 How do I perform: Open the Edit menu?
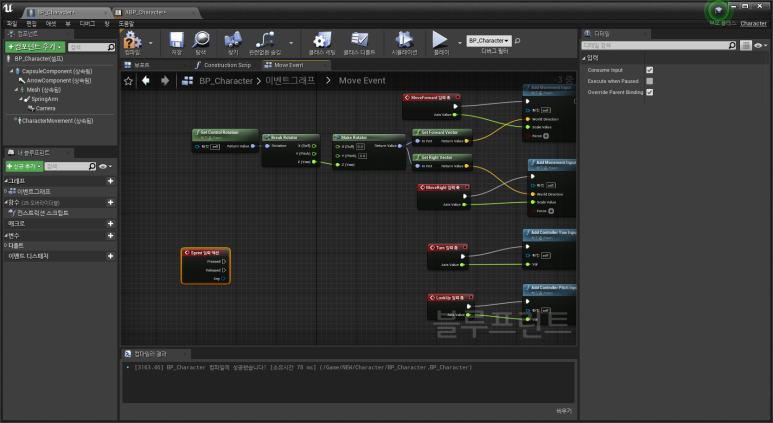coord(32,24)
